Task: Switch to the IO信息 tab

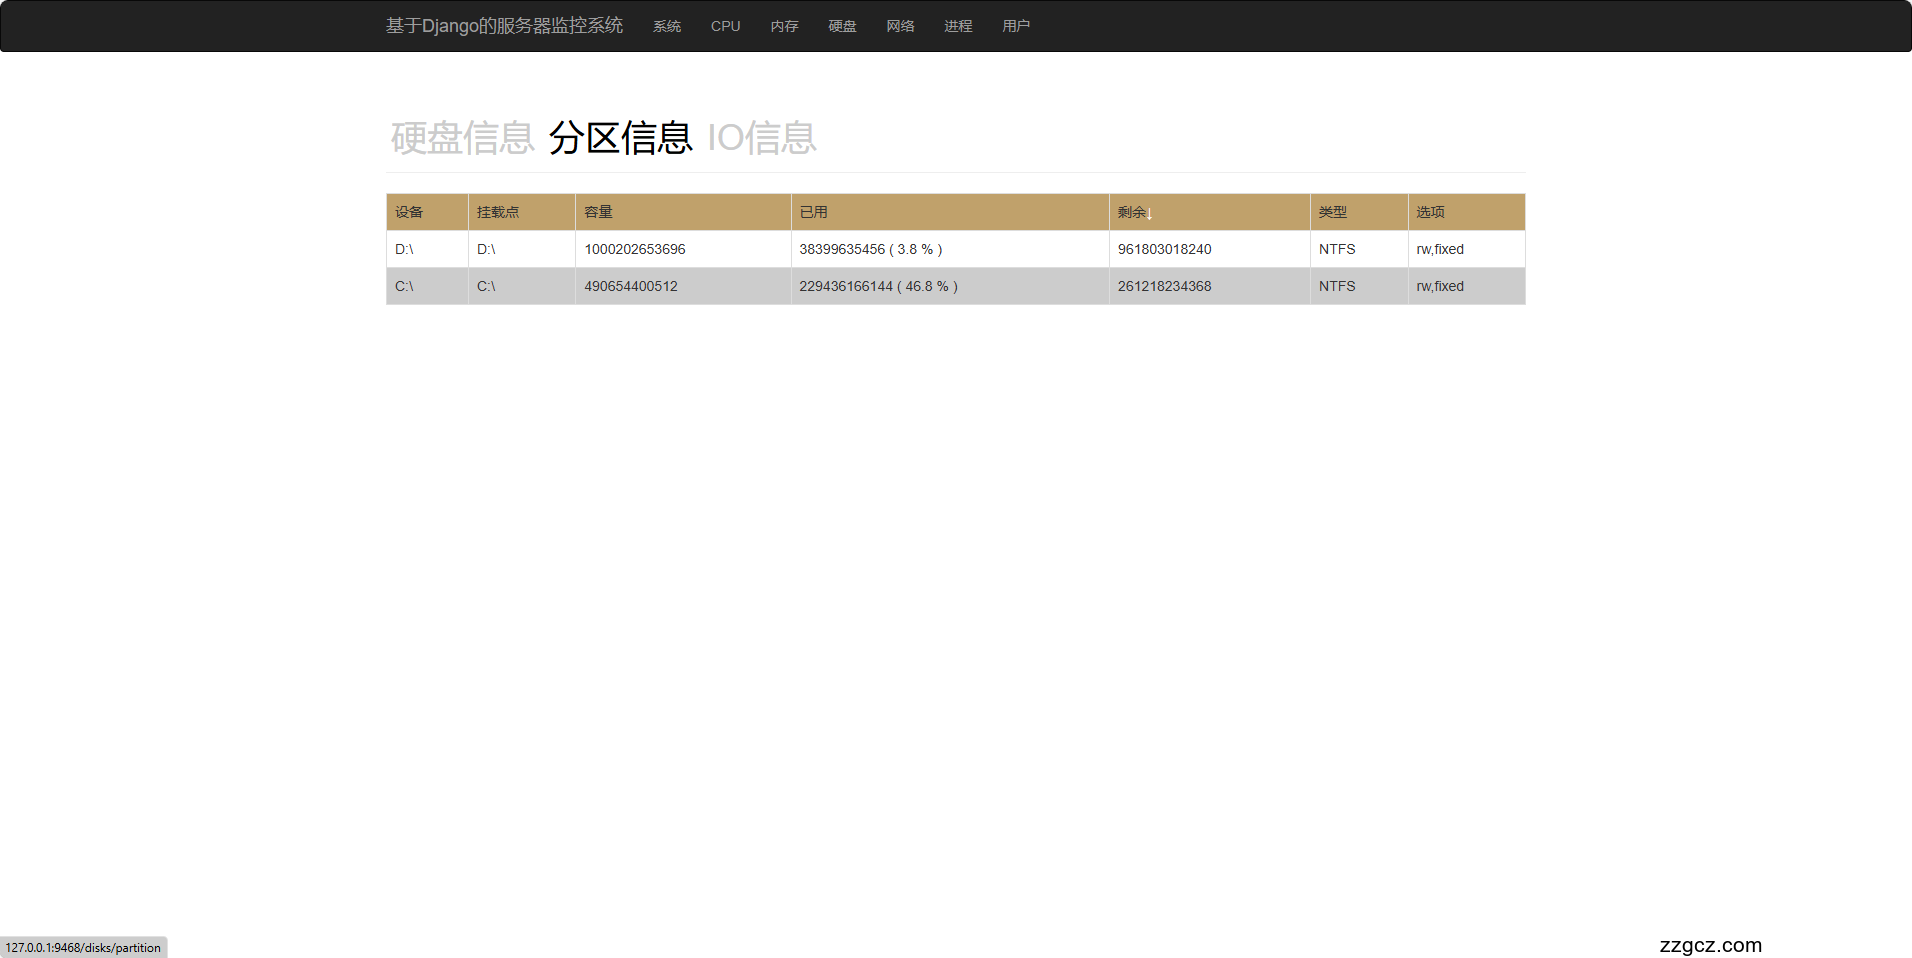Action: coord(762,138)
